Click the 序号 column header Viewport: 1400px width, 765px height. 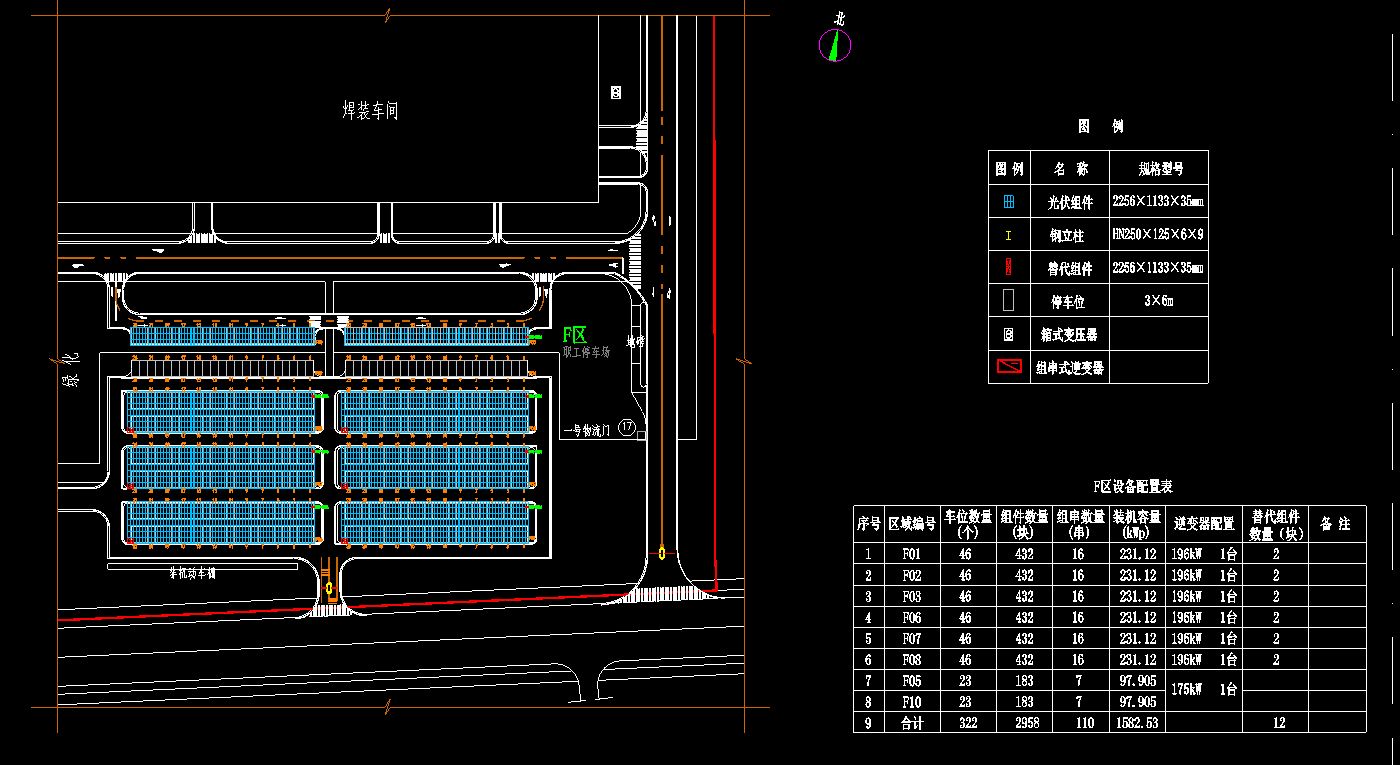(869, 523)
